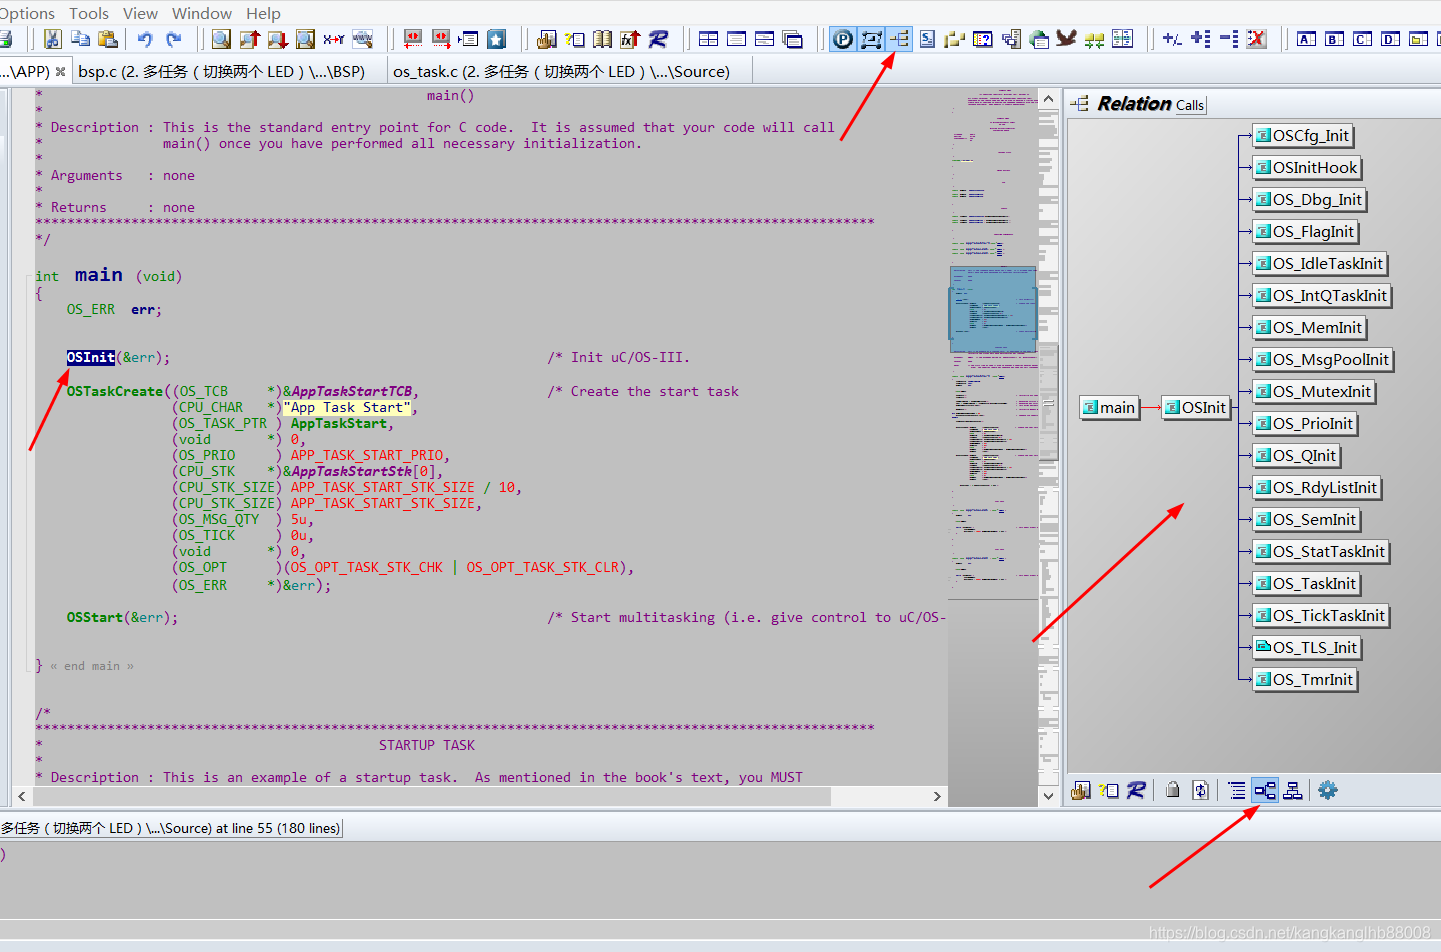Click the horizontal scrollbar right arrow
1441x952 pixels.
click(936, 796)
